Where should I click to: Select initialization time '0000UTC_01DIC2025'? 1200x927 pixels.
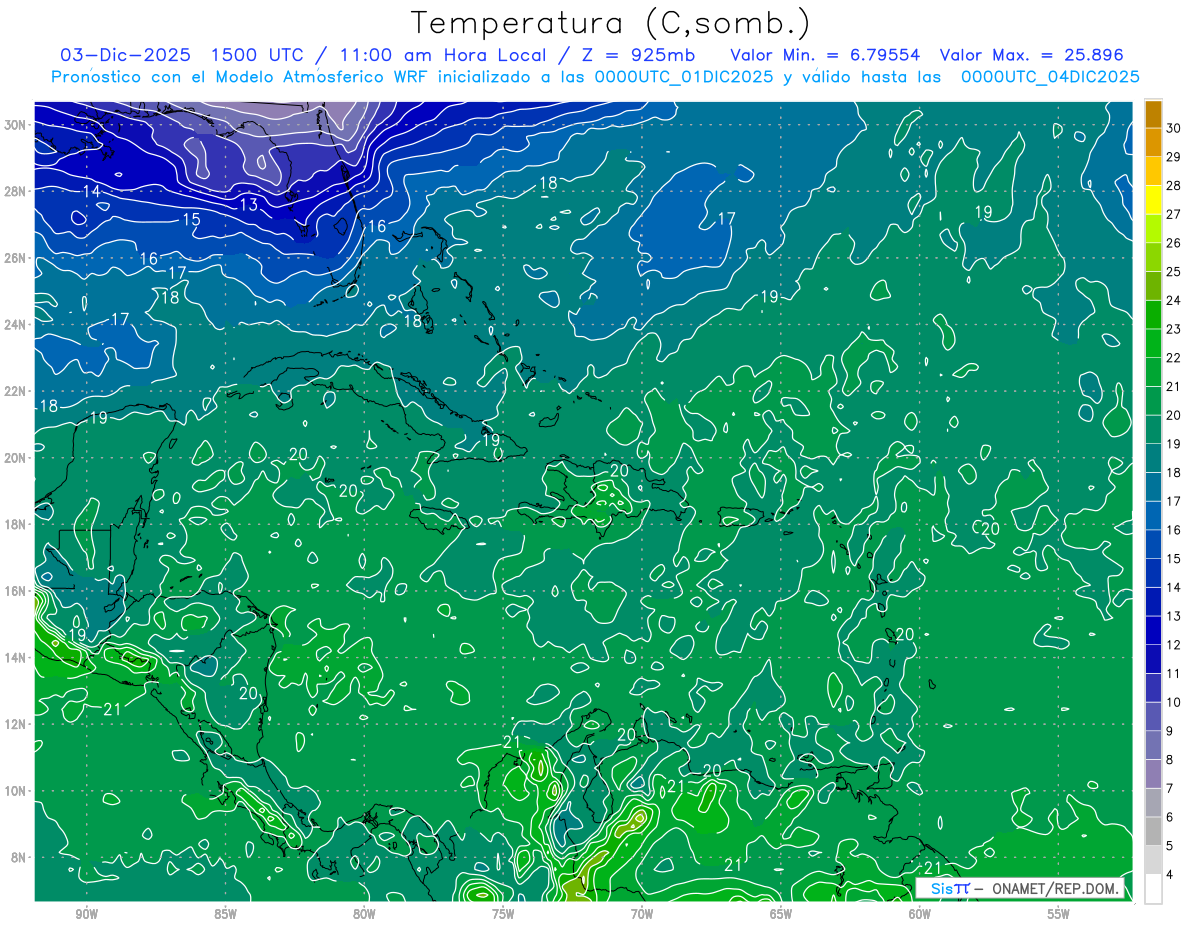tap(684, 77)
